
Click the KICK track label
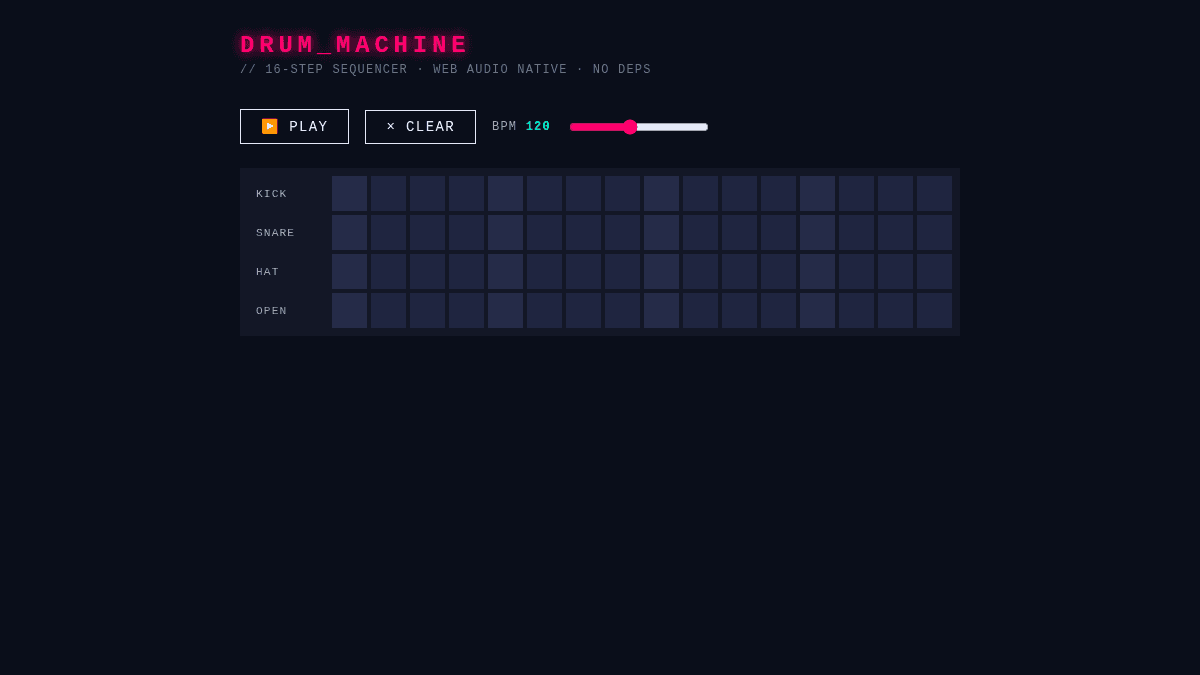click(x=271, y=194)
